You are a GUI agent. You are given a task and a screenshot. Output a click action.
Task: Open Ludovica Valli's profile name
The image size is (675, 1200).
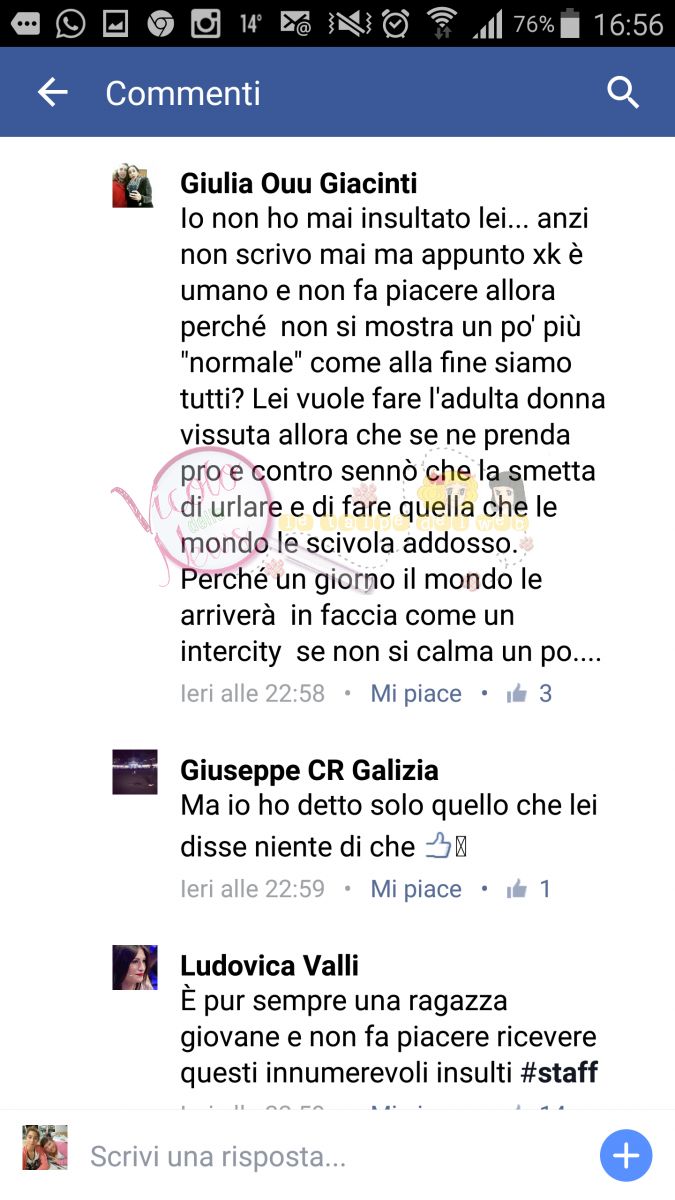tap(269, 965)
